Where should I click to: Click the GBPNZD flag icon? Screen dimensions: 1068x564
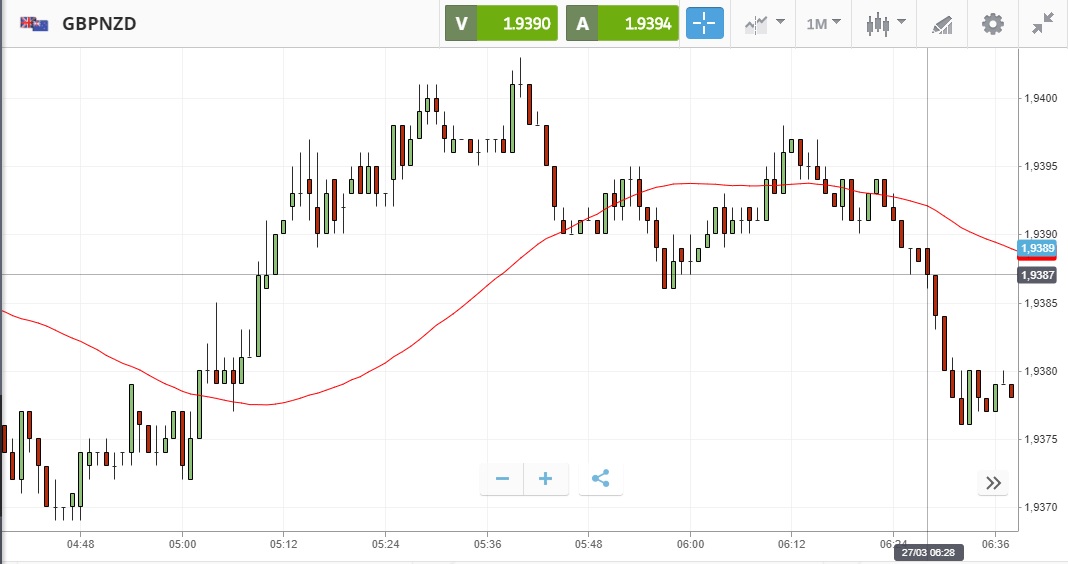tap(34, 24)
